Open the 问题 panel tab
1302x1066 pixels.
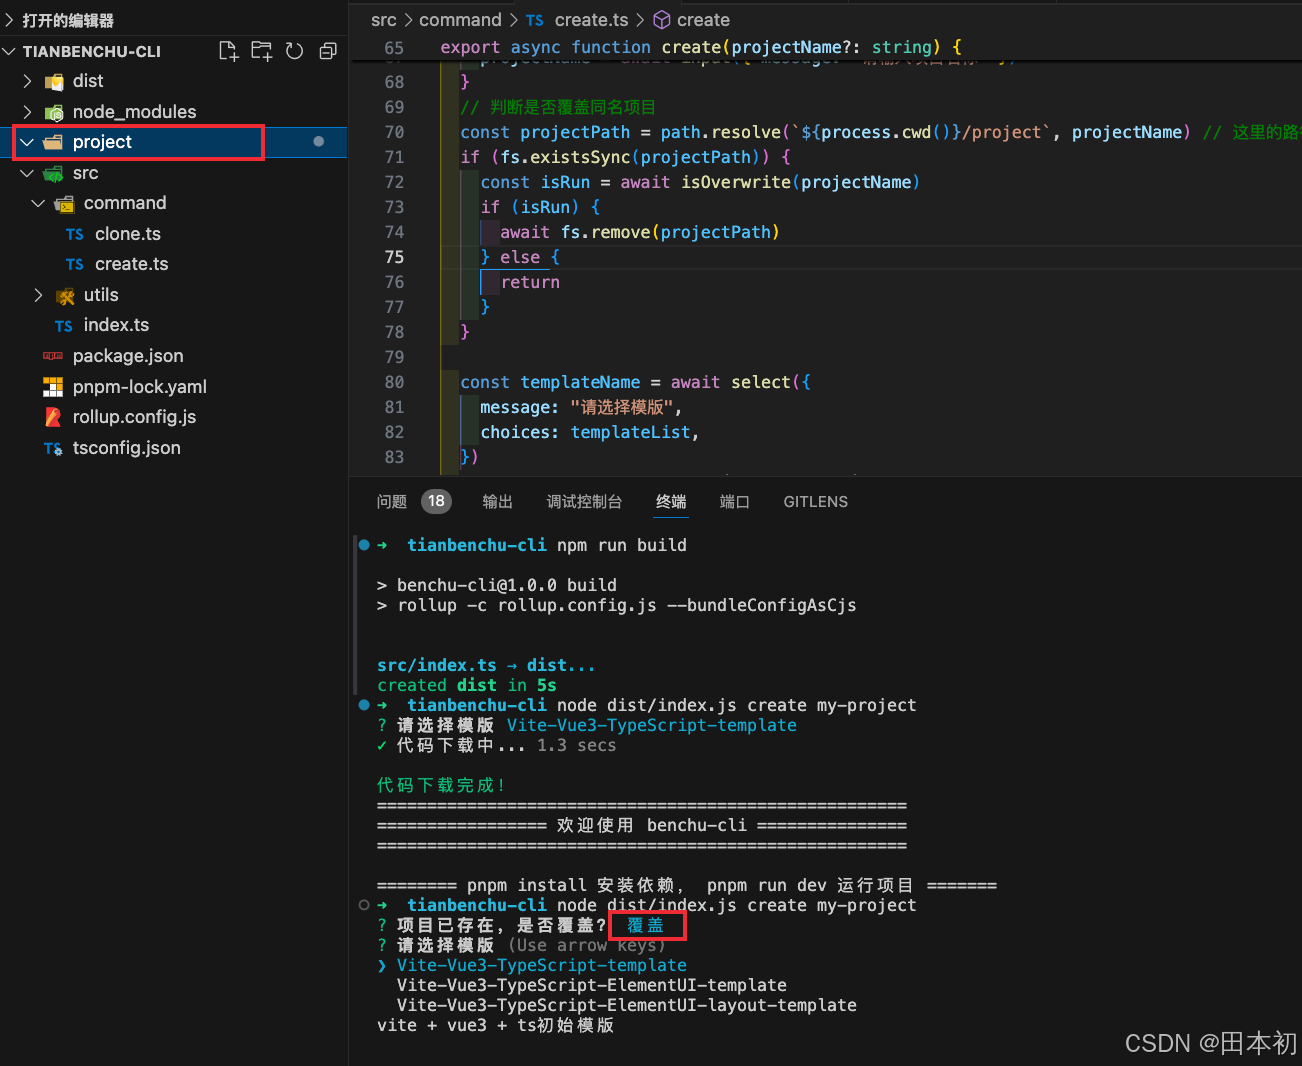point(392,502)
